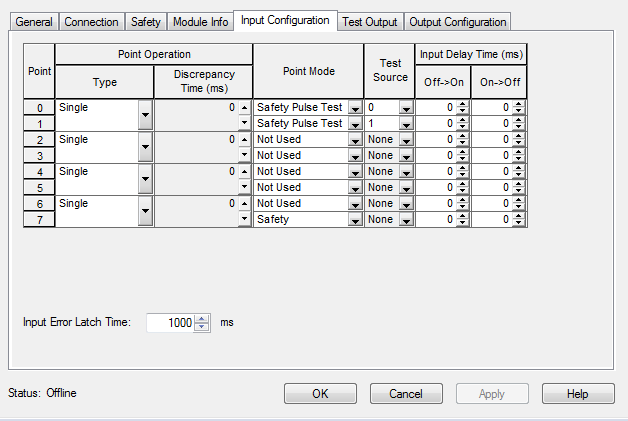
Task: Click the Input Error Latch Time field
Action: click(170, 323)
